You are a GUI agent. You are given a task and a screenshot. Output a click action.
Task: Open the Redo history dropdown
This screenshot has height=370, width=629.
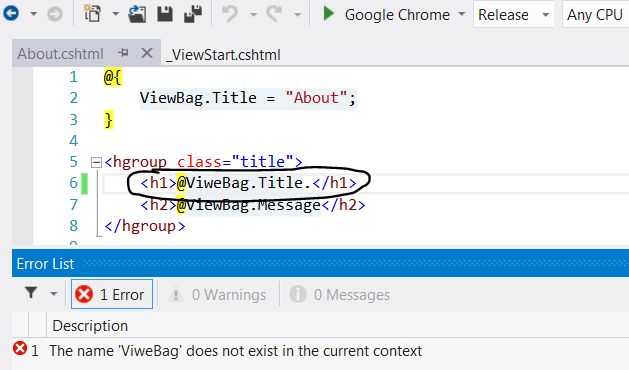point(297,14)
